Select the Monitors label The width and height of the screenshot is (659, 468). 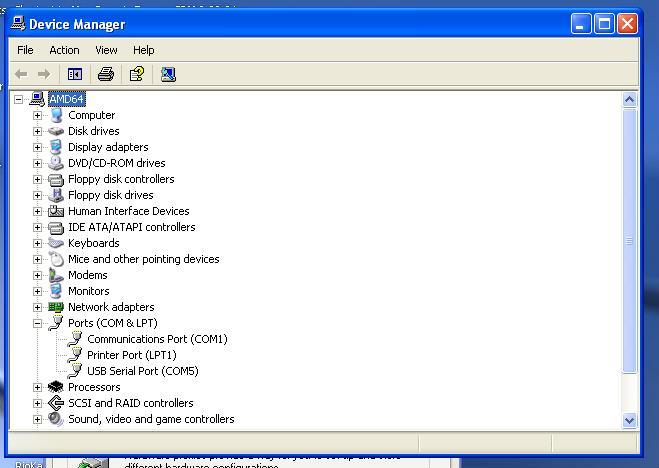[89, 291]
